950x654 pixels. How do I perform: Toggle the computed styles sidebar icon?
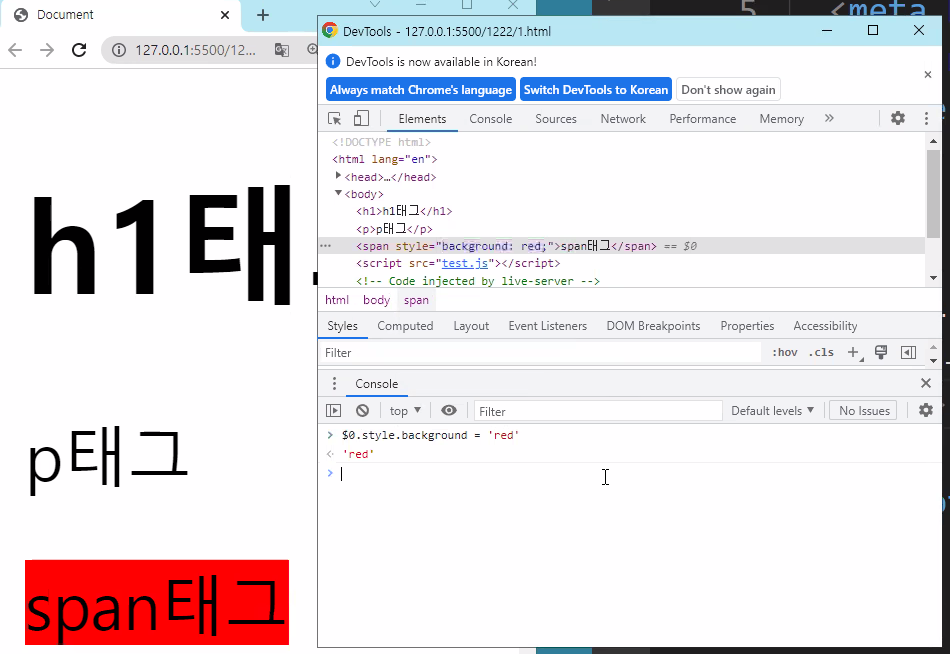[908, 352]
